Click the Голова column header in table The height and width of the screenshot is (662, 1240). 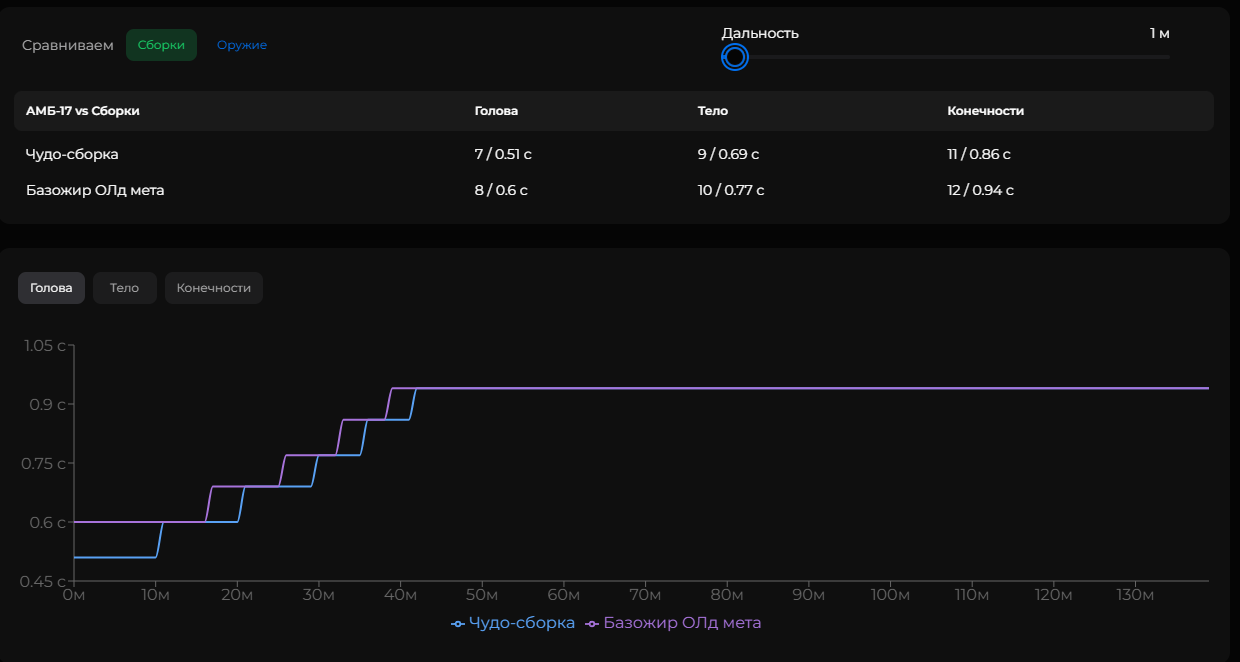click(x=496, y=111)
